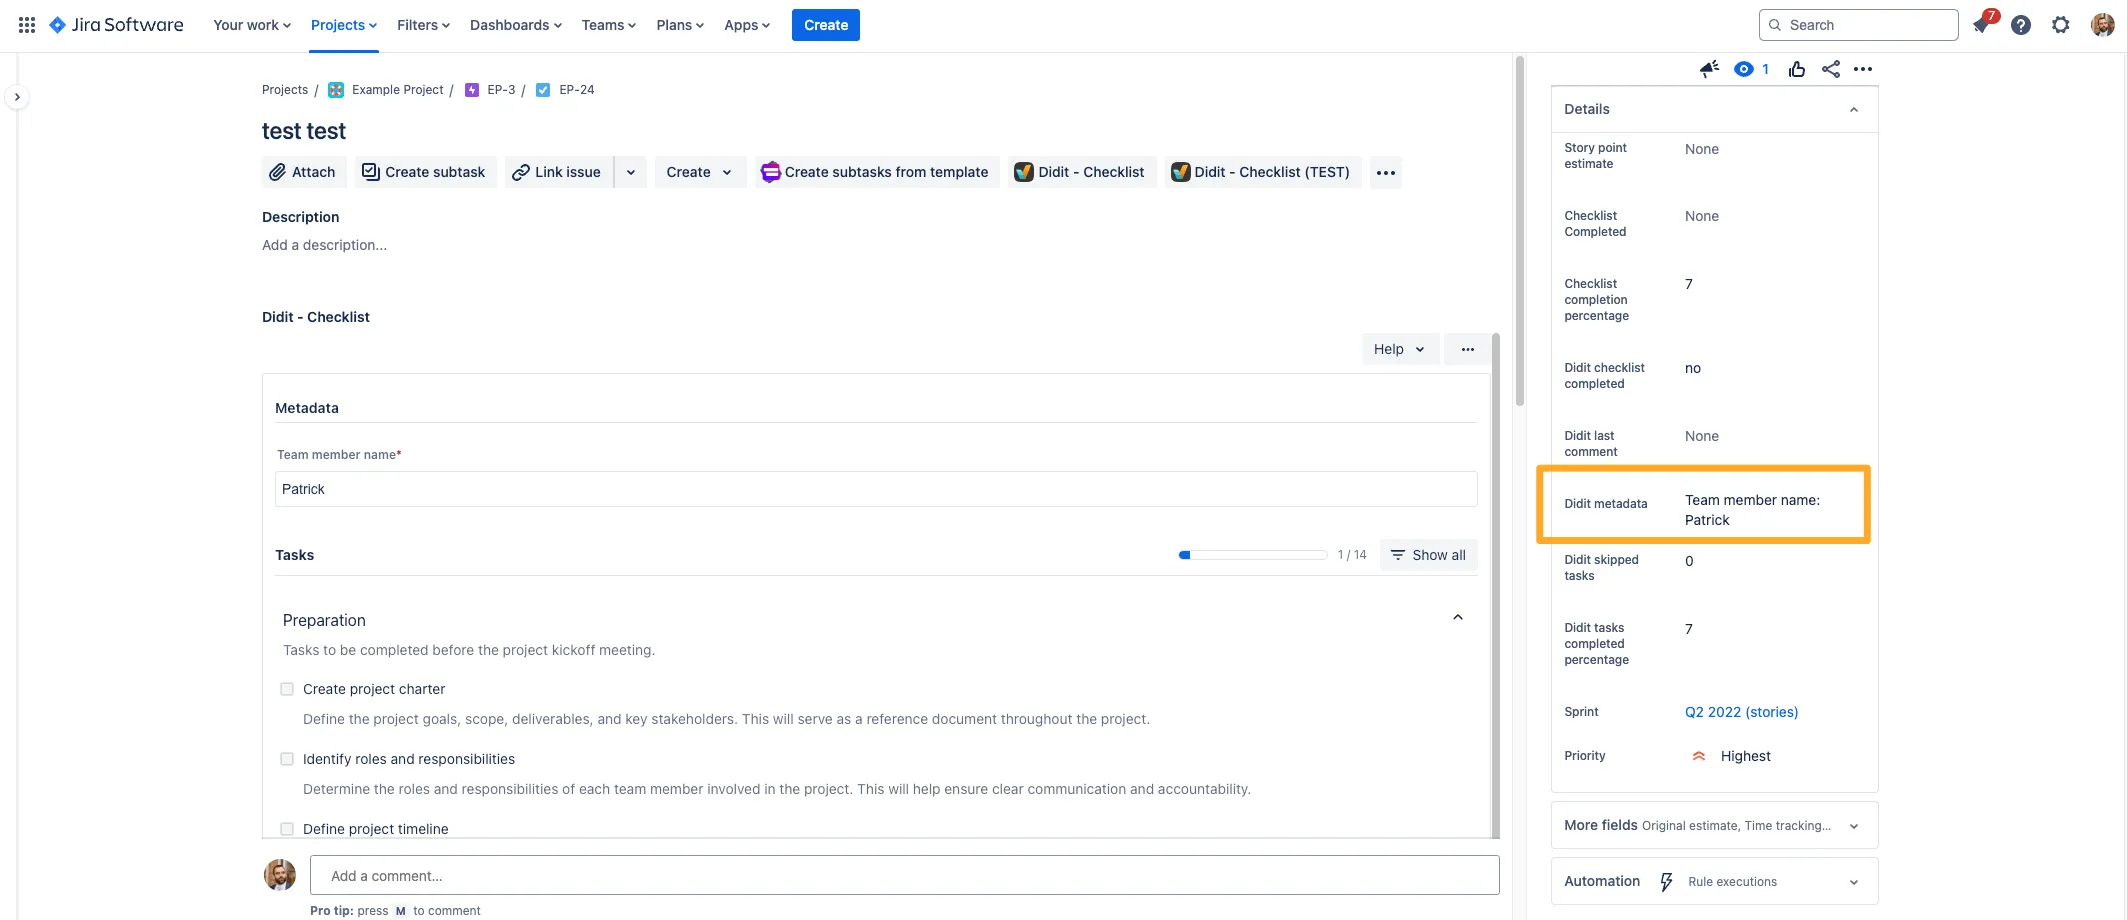The image size is (2127, 920).
Task: Expand the left sidebar arrow
Action: click(x=17, y=97)
